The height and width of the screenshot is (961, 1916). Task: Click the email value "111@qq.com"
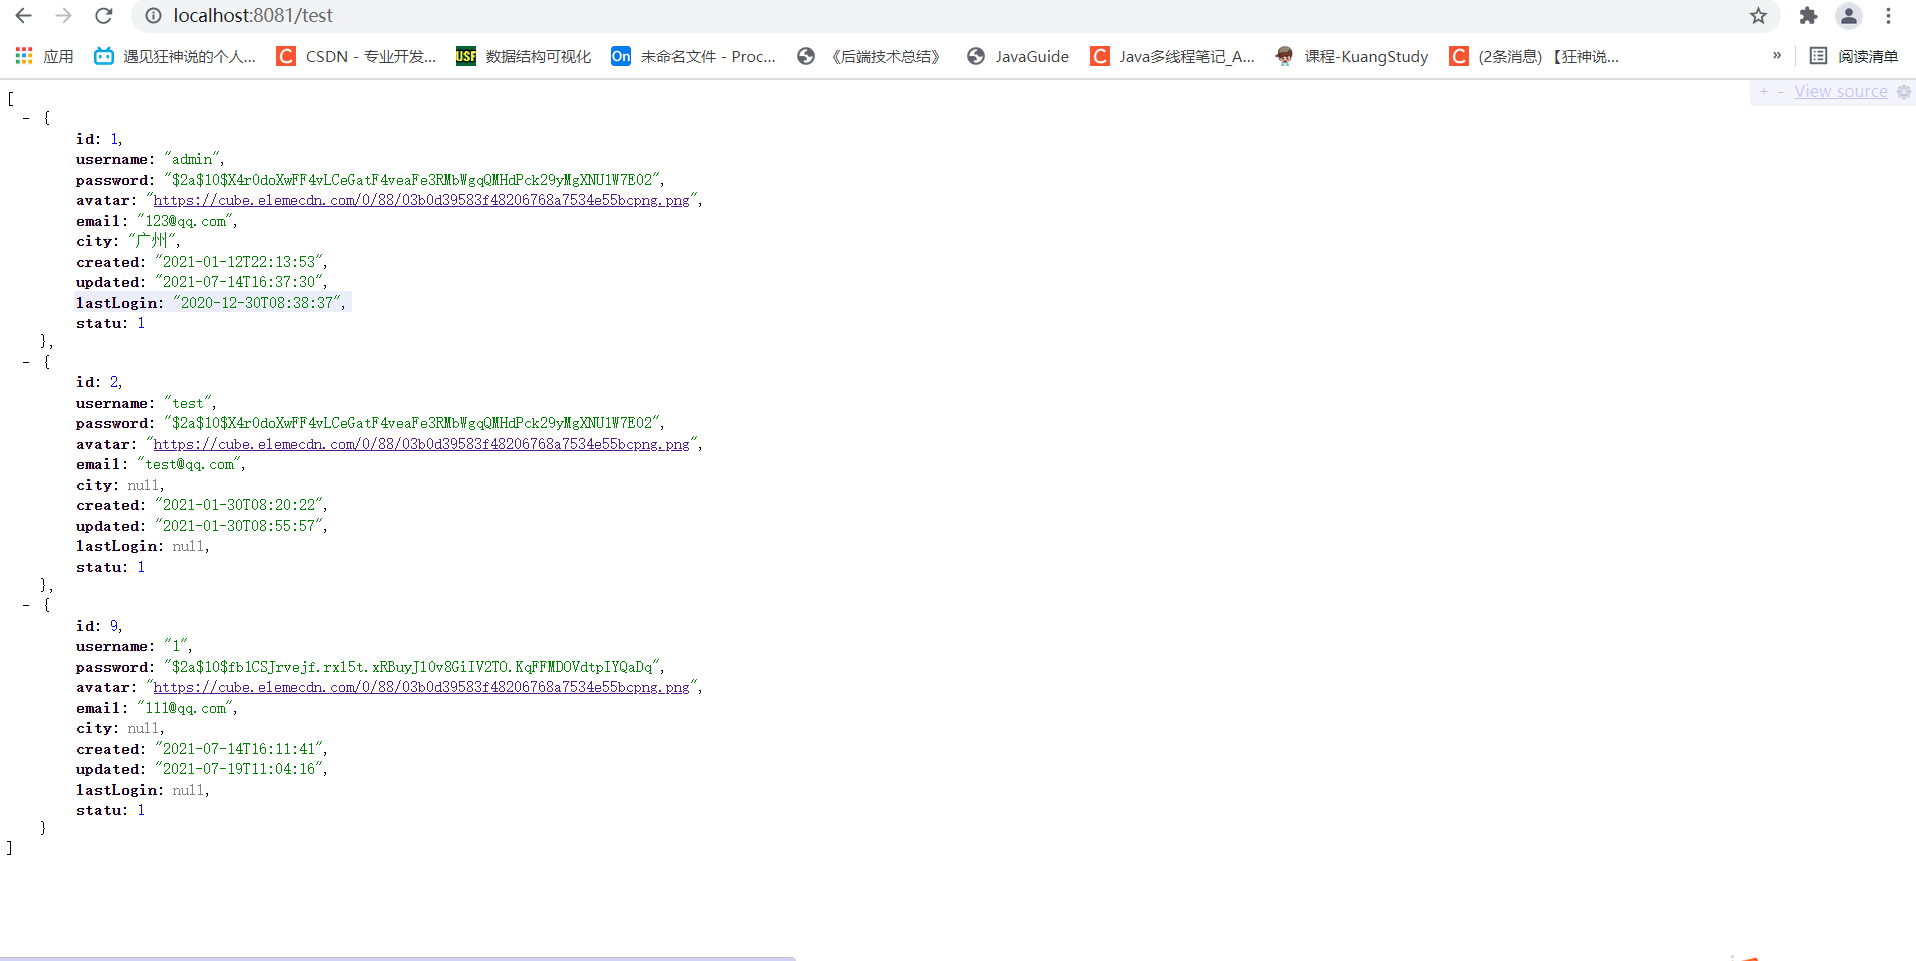pyautogui.click(x=186, y=708)
